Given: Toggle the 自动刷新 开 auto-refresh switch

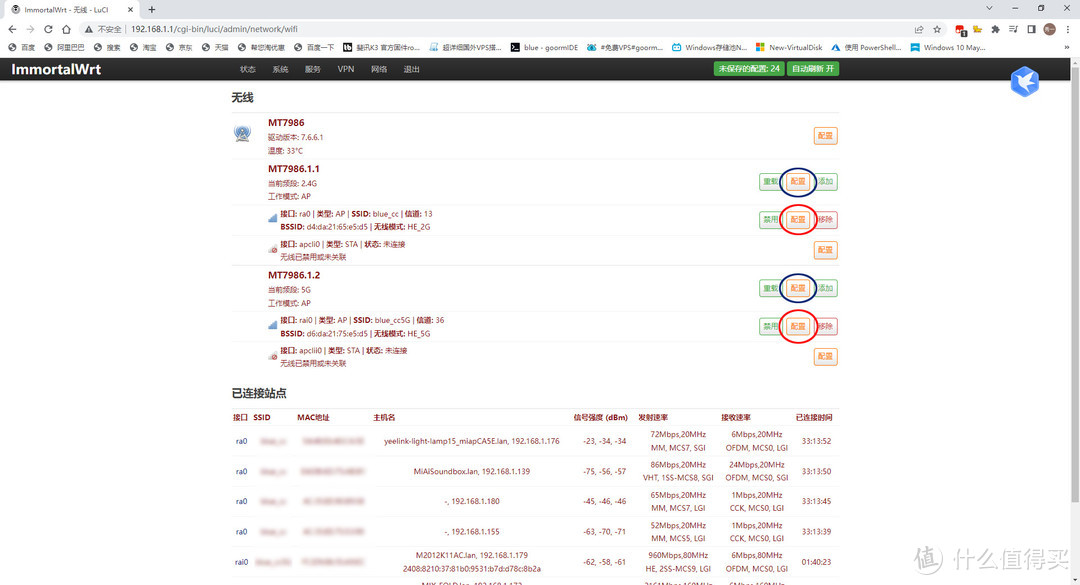Looking at the screenshot, I should 812,69.
